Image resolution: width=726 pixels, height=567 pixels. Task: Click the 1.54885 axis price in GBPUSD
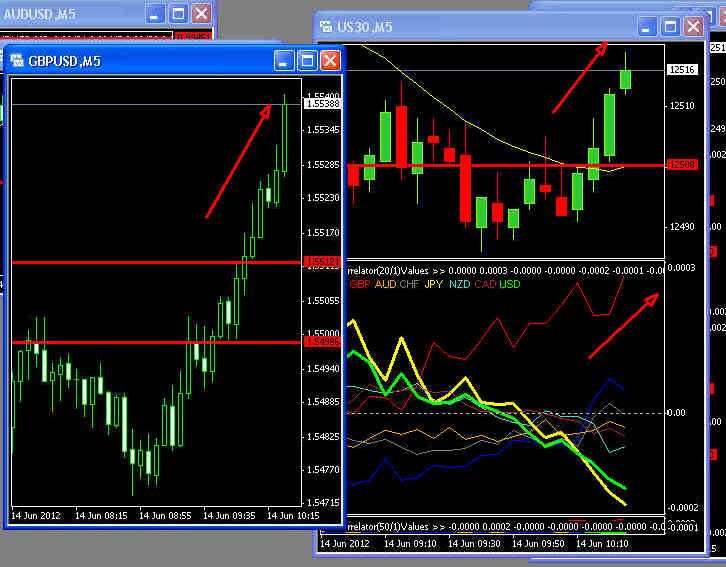point(323,402)
